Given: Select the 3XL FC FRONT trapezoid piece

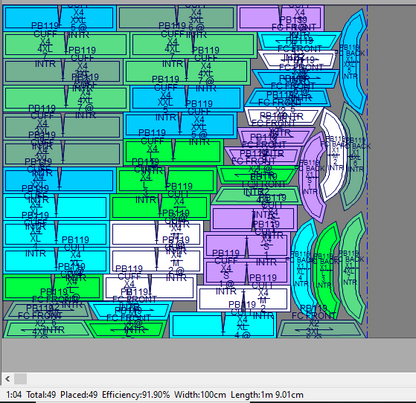Looking at the screenshot, I should coord(321,329).
